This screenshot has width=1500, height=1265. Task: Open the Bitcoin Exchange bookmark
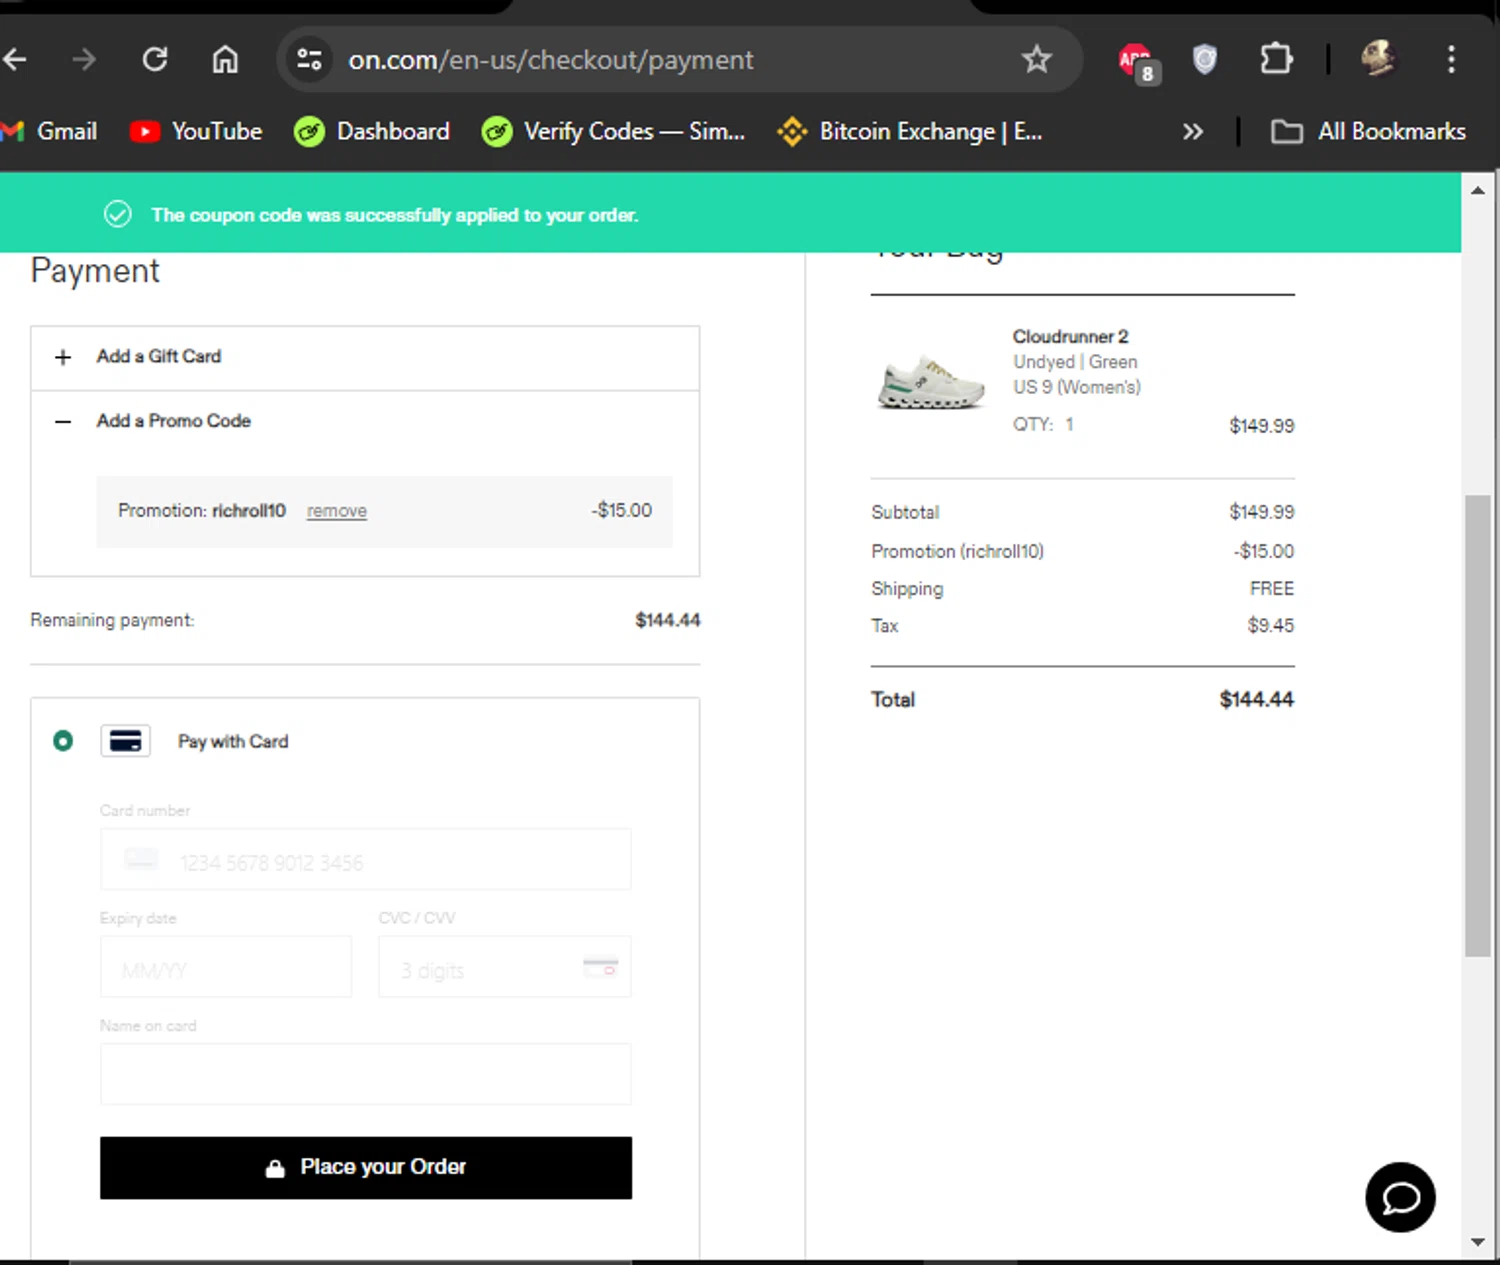[x=910, y=131]
